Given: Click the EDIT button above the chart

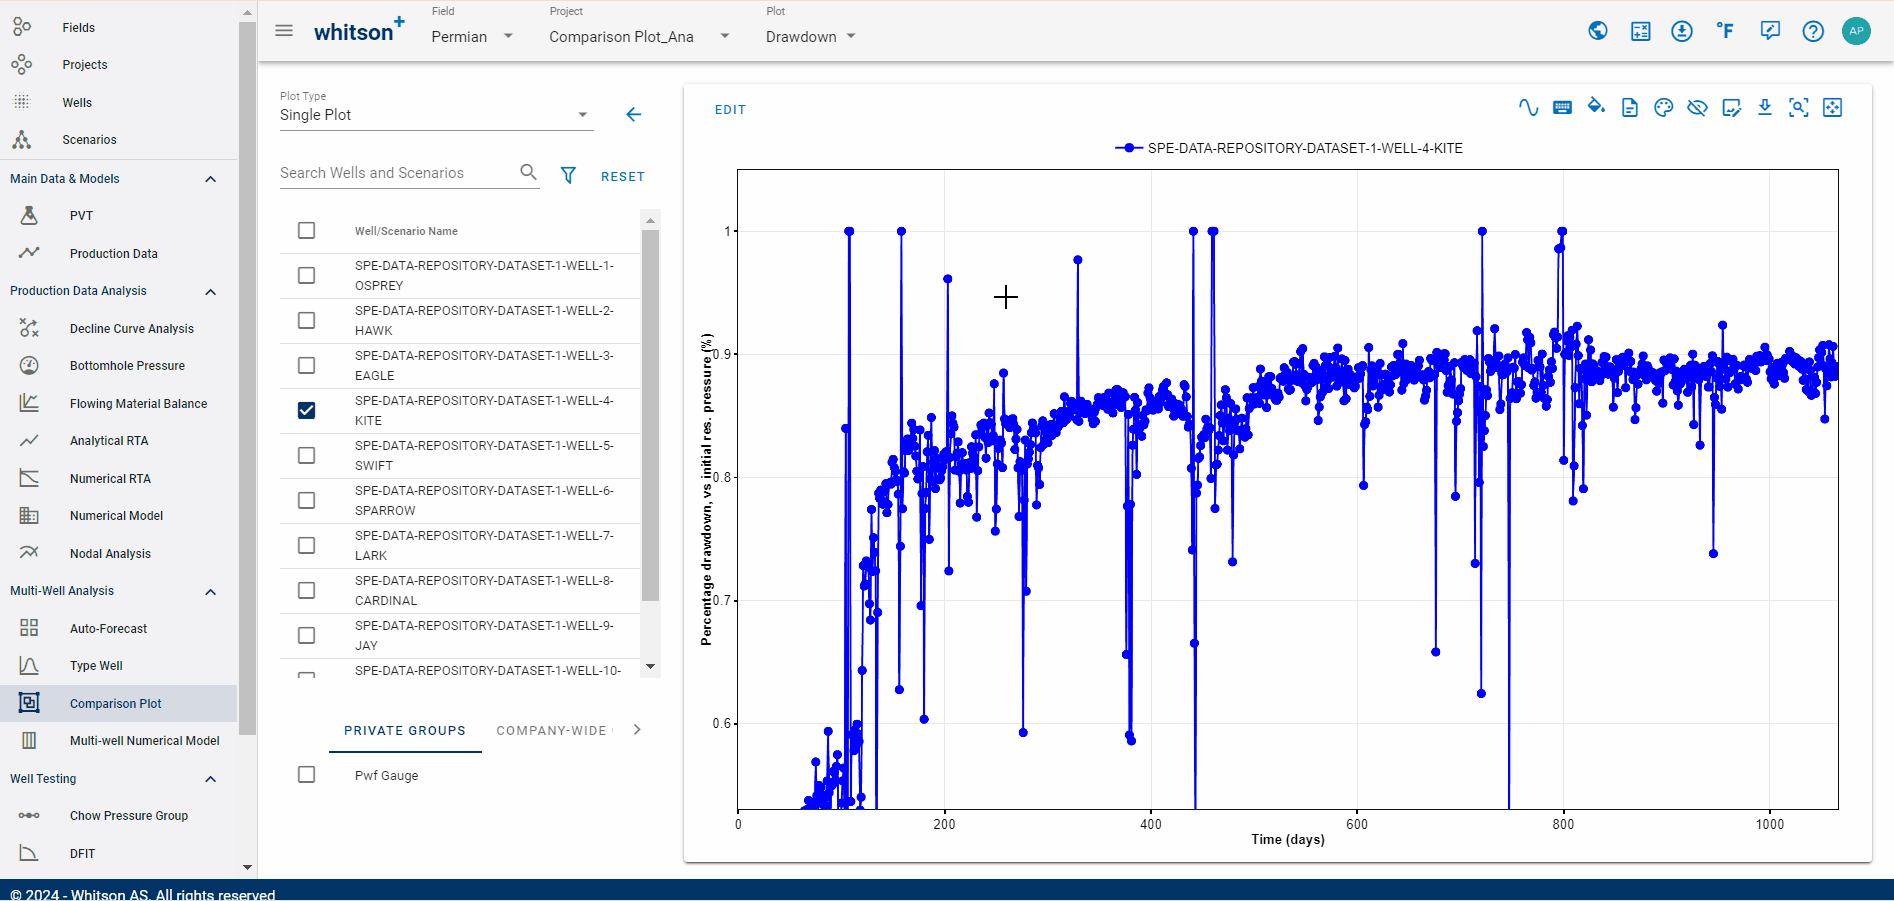Looking at the screenshot, I should pyautogui.click(x=730, y=110).
